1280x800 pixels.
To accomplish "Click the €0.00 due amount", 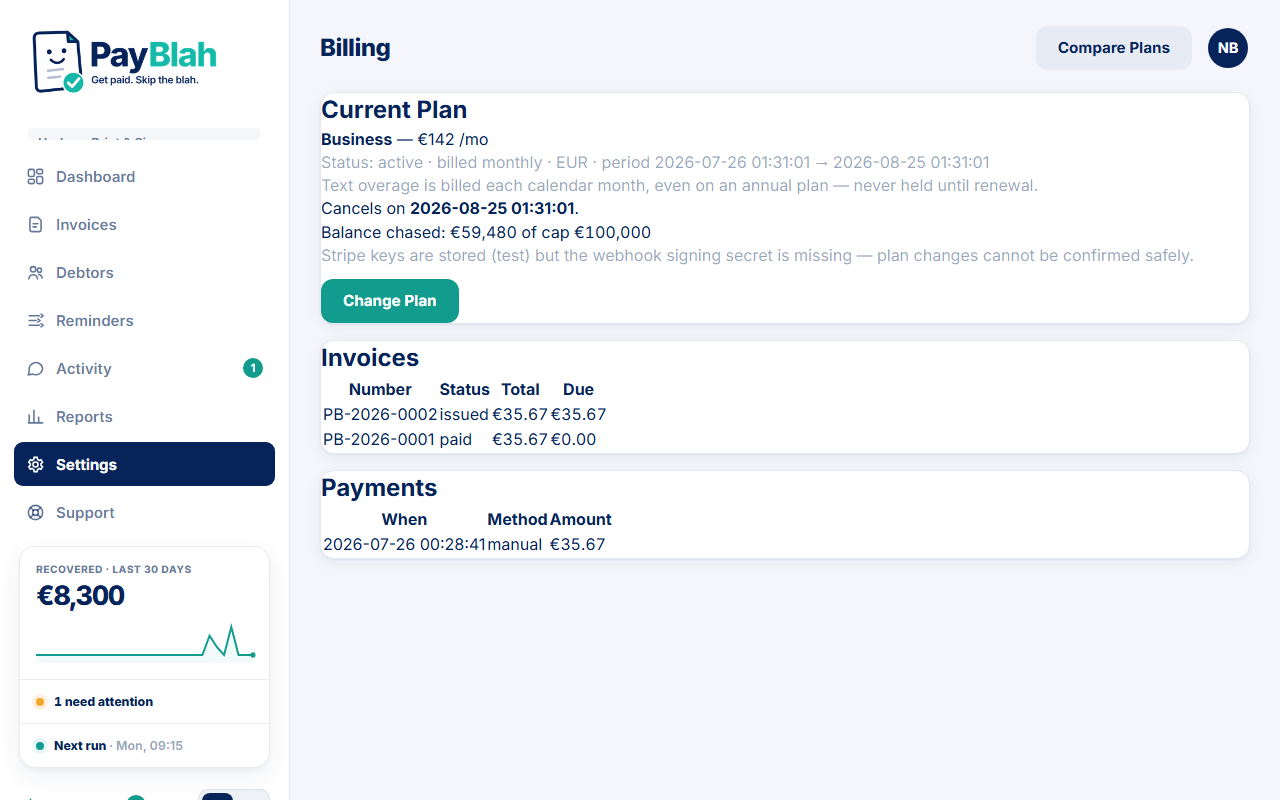I will 573,439.
